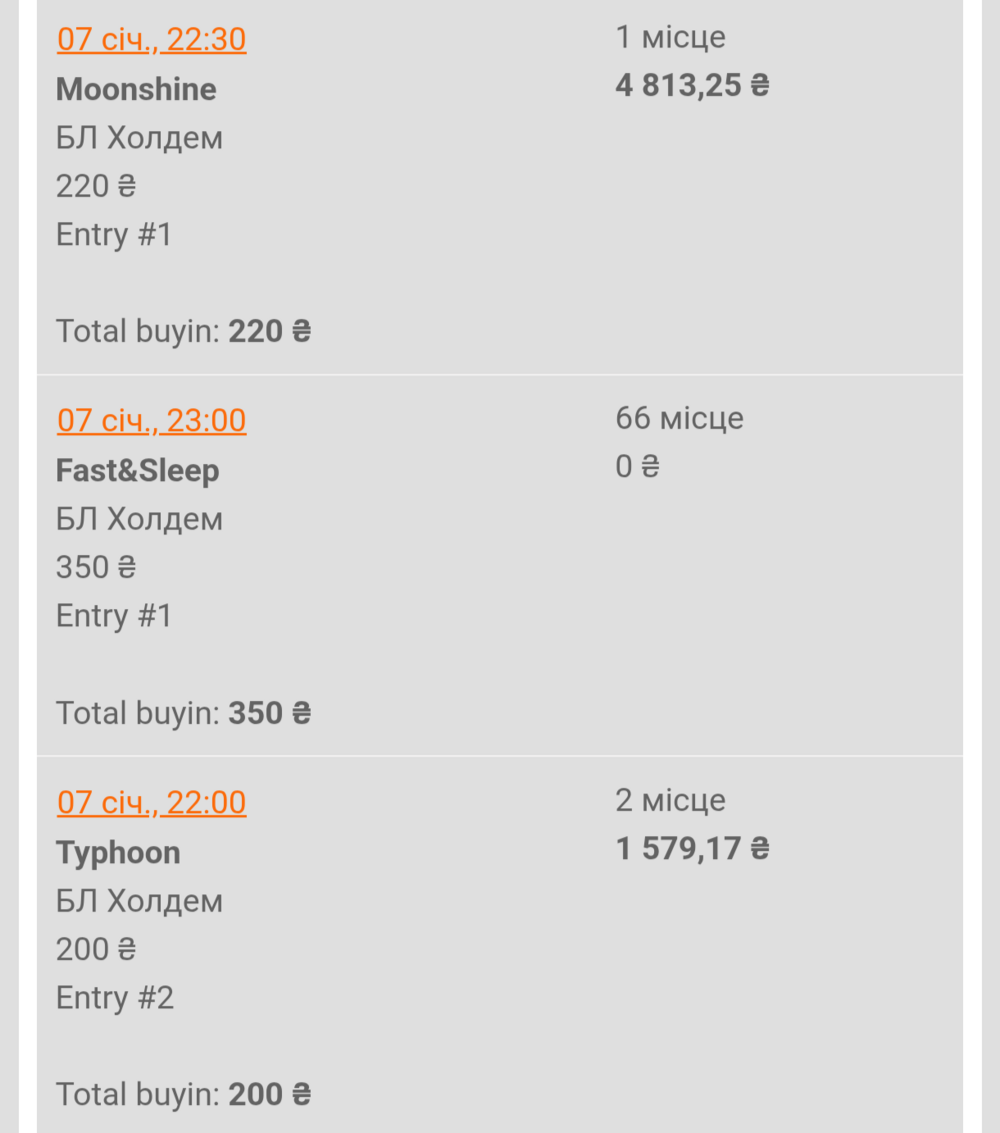Click Total buyin 200 ₴ line
Image resolution: width=1000 pixels, height=1133 pixels.
pyautogui.click(x=183, y=1094)
